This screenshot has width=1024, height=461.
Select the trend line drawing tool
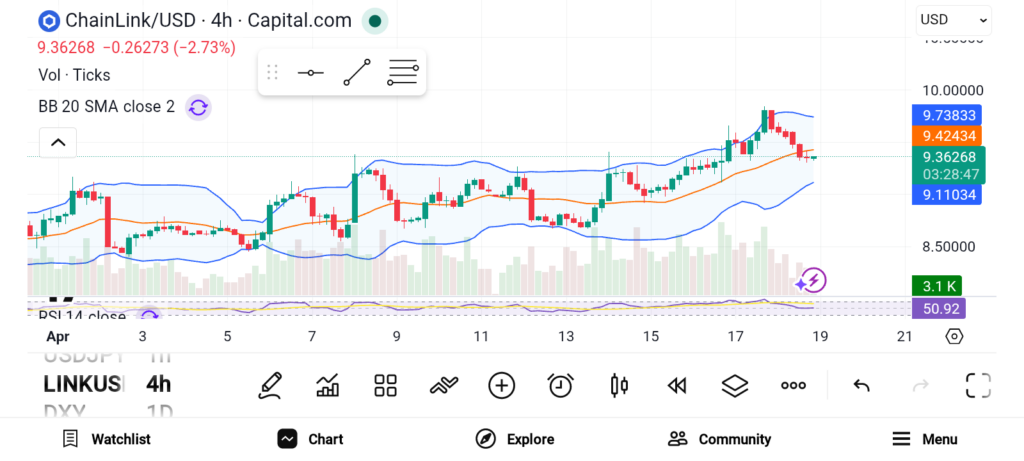coord(357,73)
